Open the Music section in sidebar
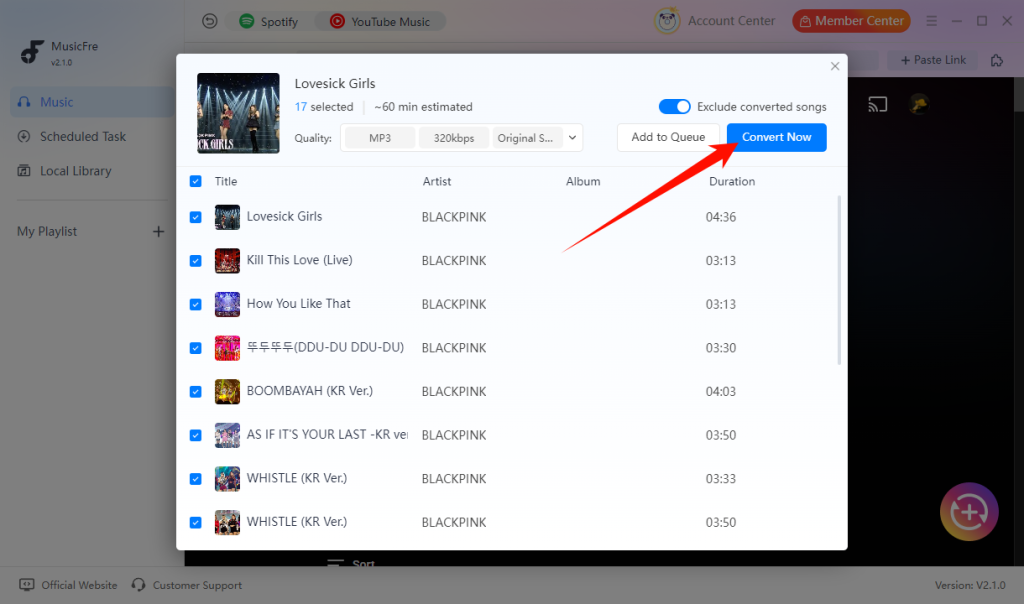This screenshot has width=1024, height=604. point(92,102)
